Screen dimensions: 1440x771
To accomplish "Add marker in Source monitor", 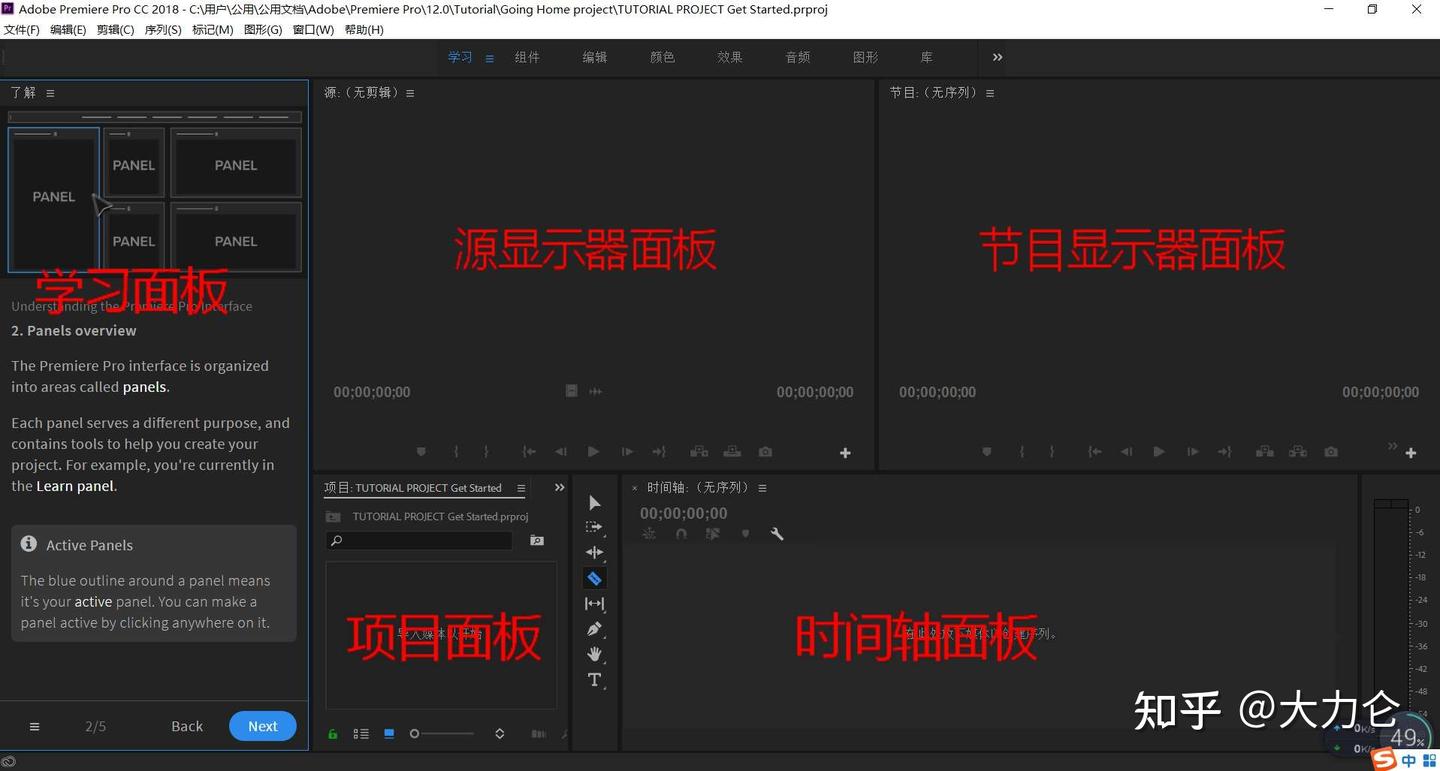I will point(421,452).
